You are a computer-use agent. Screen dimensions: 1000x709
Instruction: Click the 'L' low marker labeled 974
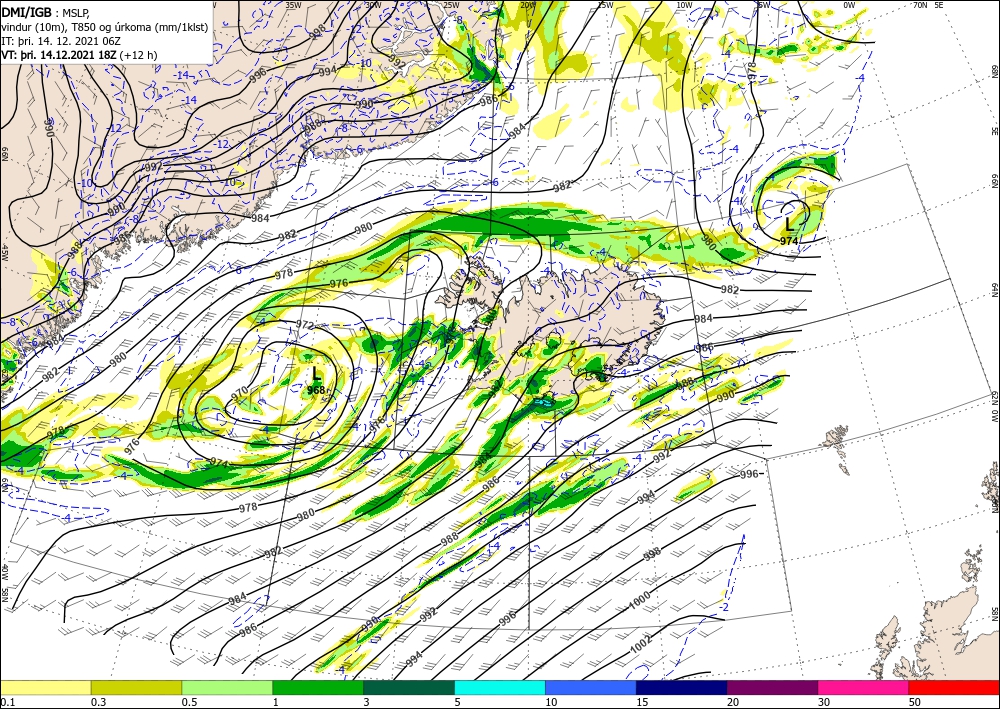point(790,224)
